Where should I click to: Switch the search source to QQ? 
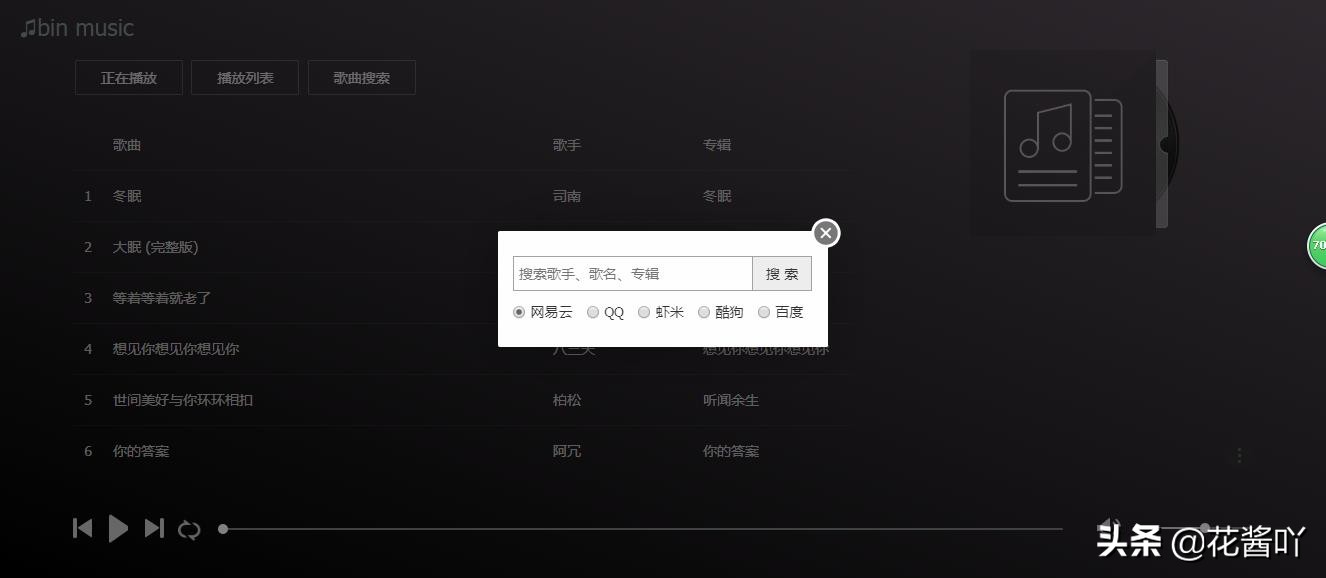click(x=594, y=311)
